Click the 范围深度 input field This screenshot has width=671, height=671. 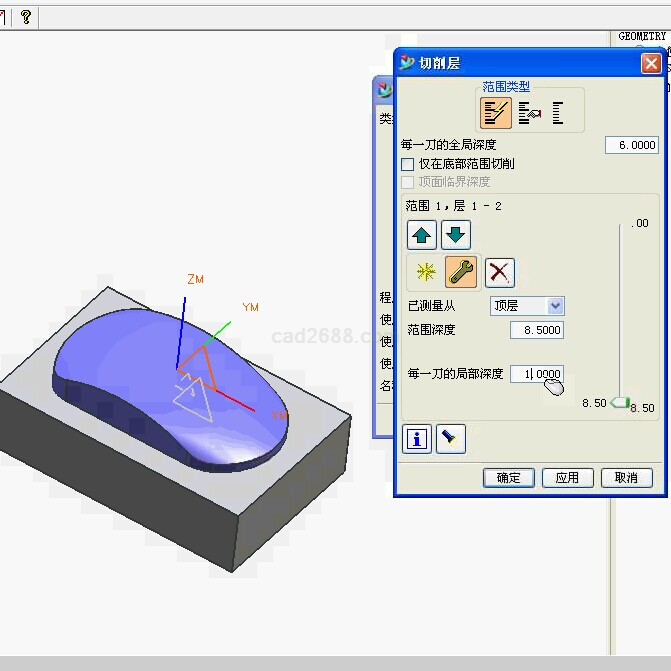pyautogui.click(x=537, y=330)
